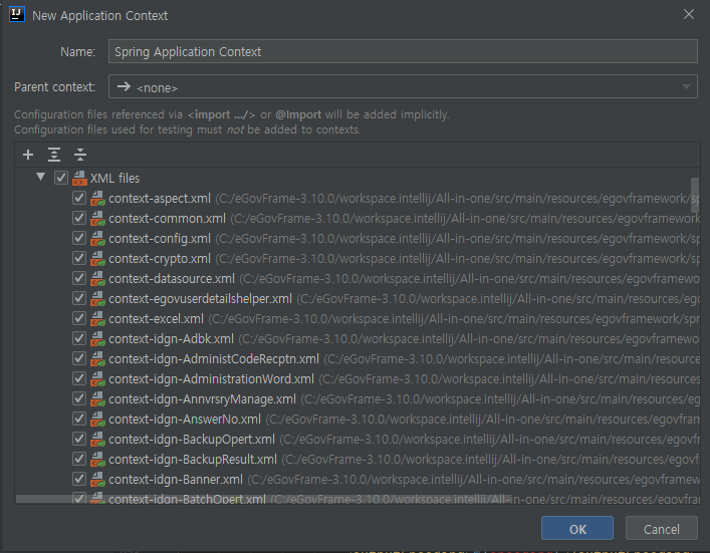Click the context-excel.xml file icon
Screen dimensions: 710x553
point(97,318)
